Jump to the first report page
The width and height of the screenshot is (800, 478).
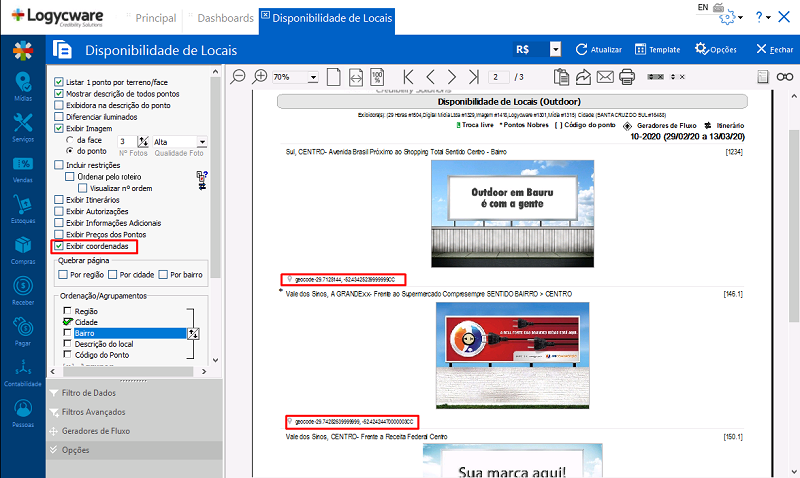pyautogui.click(x=408, y=76)
